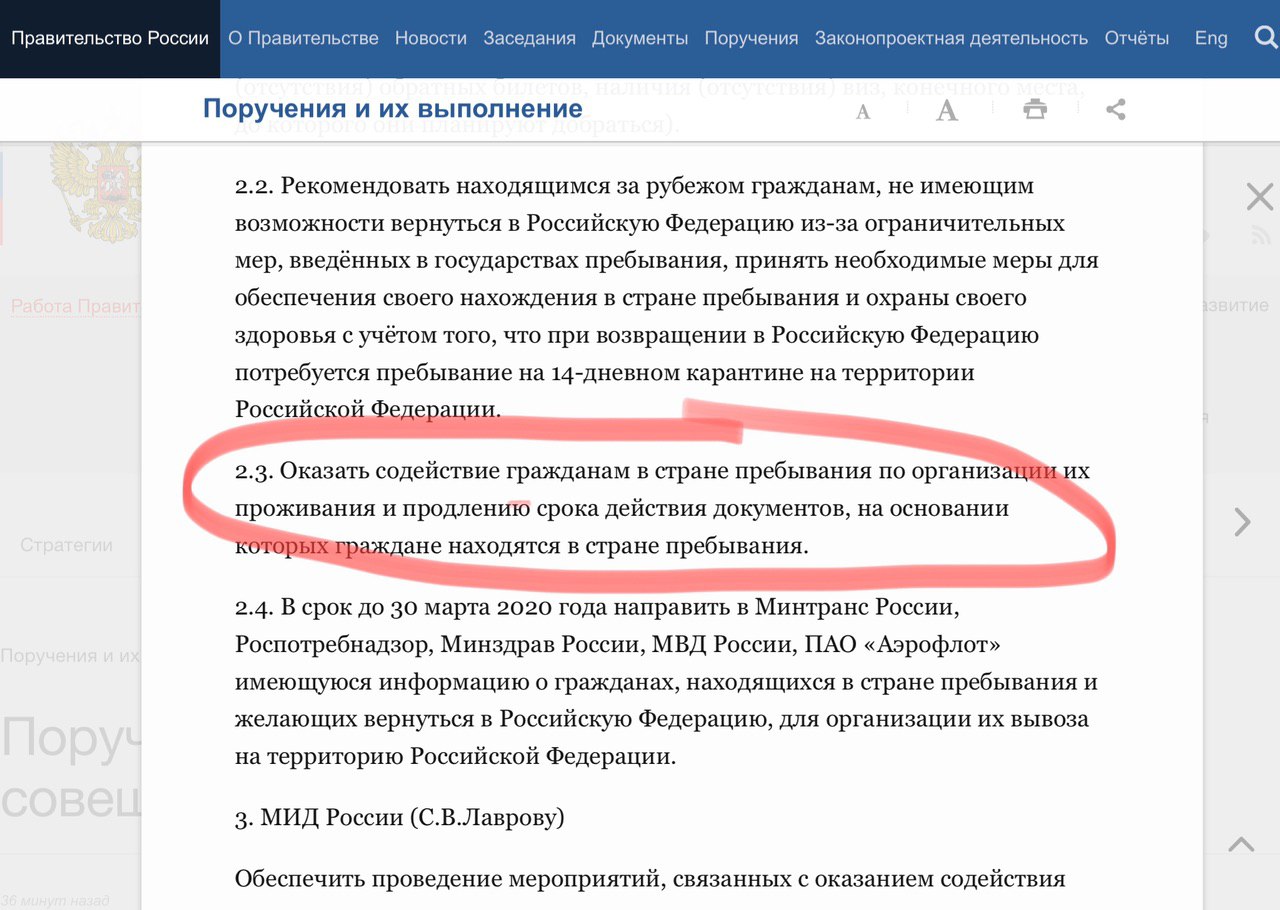Click the Стратегии link behind overlay

(67, 545)
